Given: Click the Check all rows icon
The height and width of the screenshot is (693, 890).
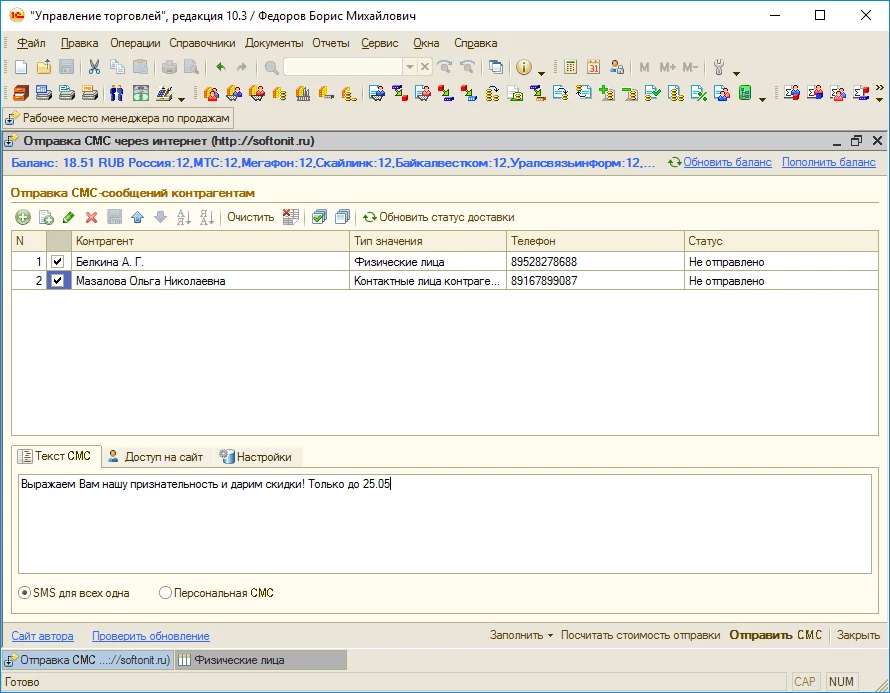Looking at the screenshot, I should 319,217.
